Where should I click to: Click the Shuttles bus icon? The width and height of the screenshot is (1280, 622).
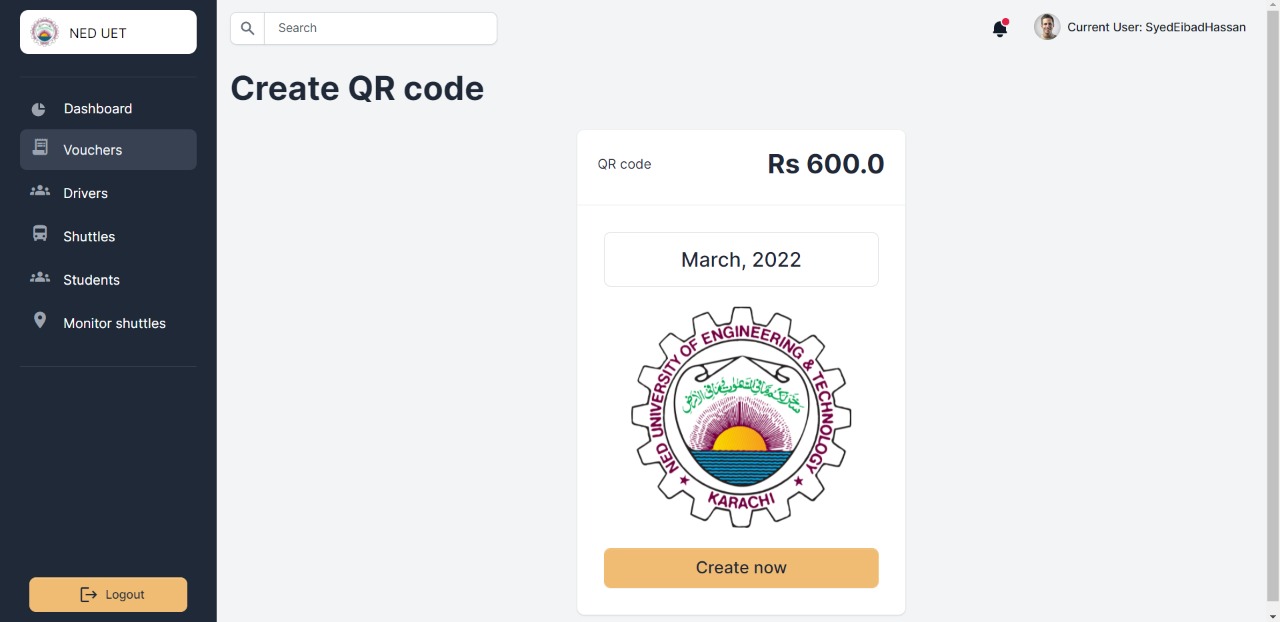40,234
